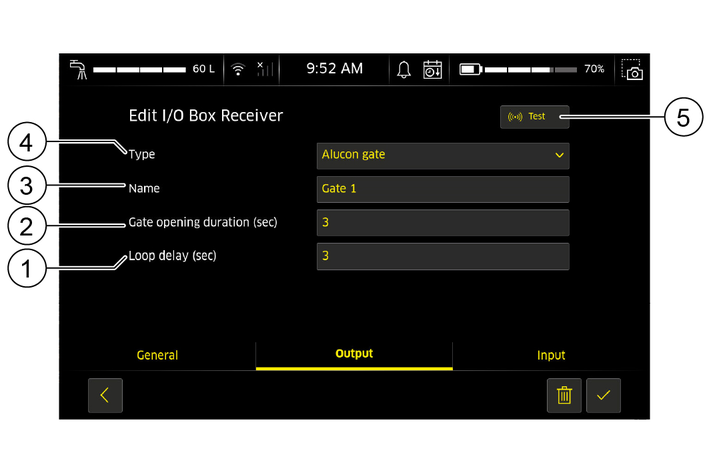Tap the Wi-Fi signal icon
Image resolution: width=709 pixels, height=473 pixels.
pos(238,69)
